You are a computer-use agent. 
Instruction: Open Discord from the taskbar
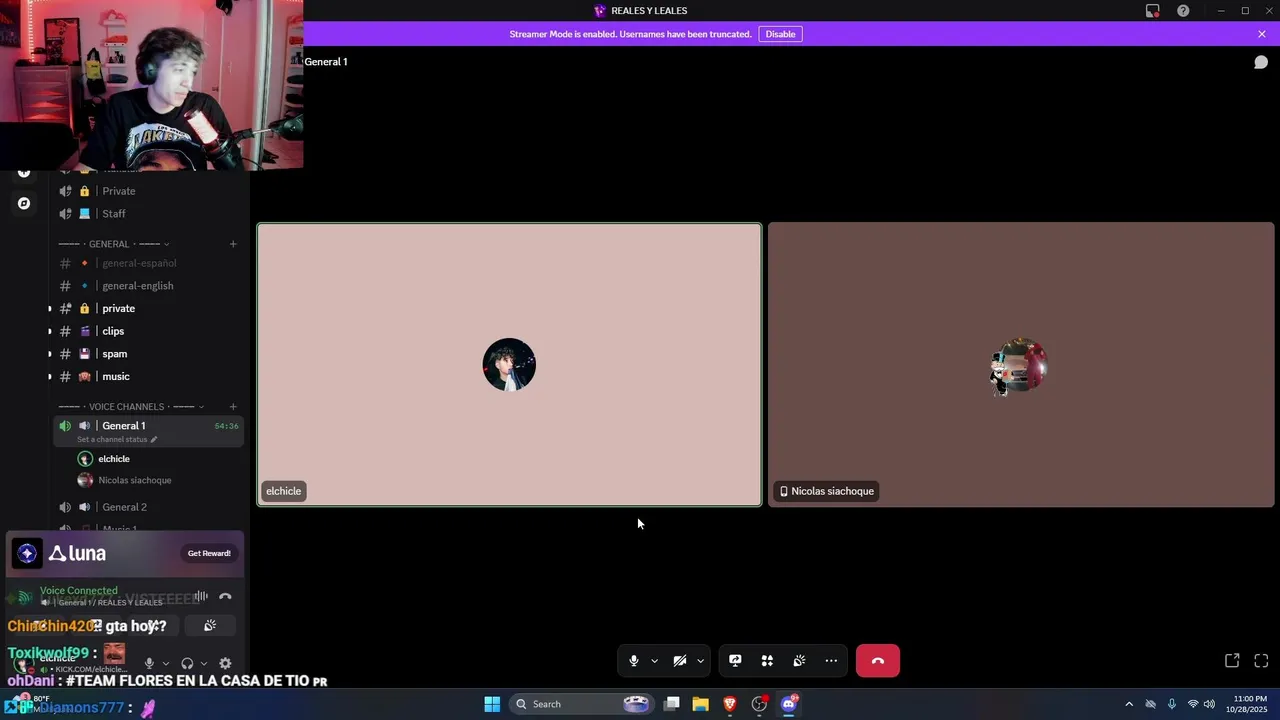pos(788,704)
